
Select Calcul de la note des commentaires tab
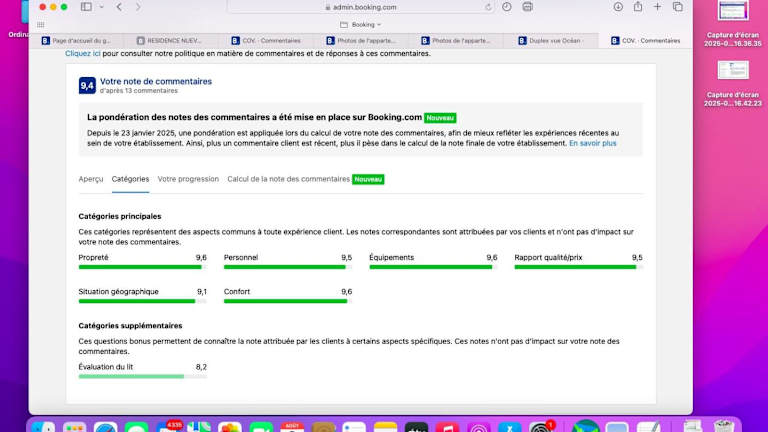coord(288,179)
